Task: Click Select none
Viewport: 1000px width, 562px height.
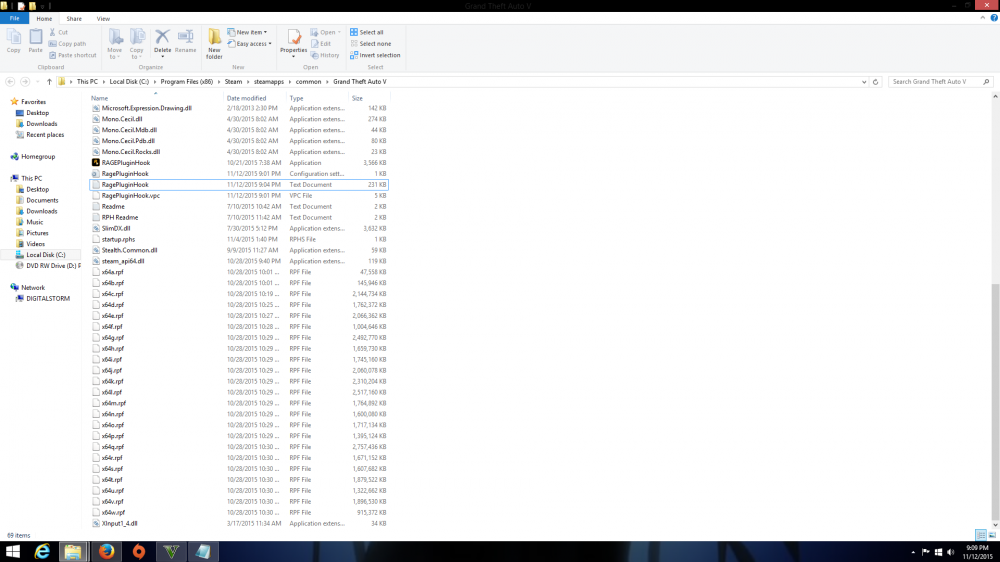Action: pos(371,43)
